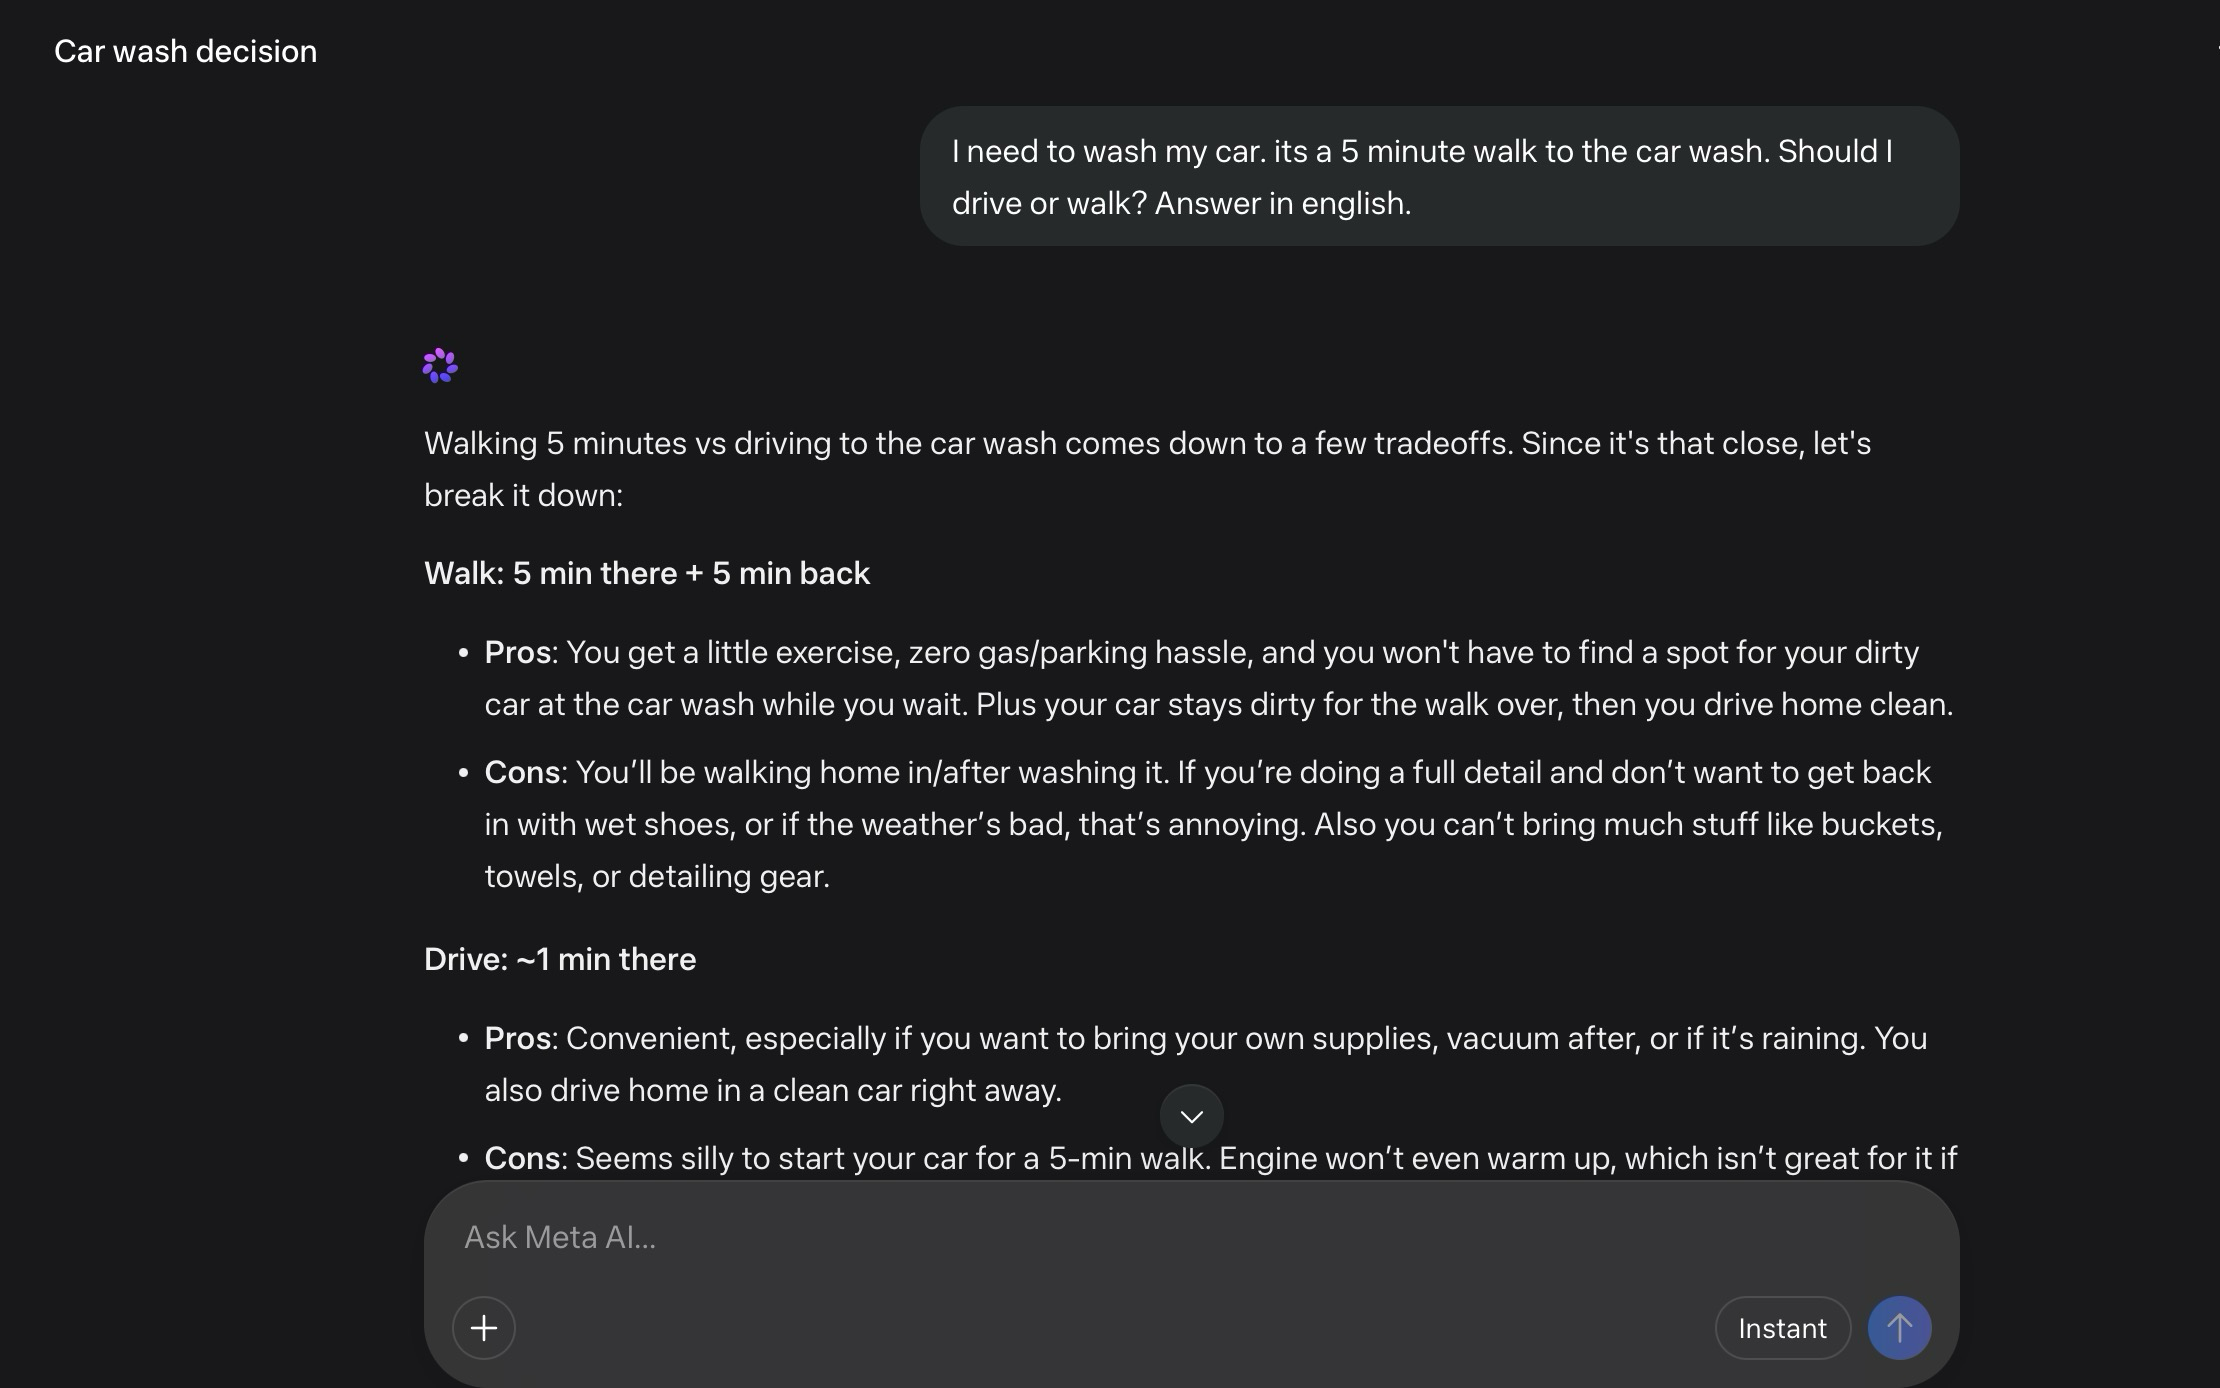Click the scroll-to-bottom chevron button
The width and height of the screenshot is (2220, 1388).
click(1191, 1116)
